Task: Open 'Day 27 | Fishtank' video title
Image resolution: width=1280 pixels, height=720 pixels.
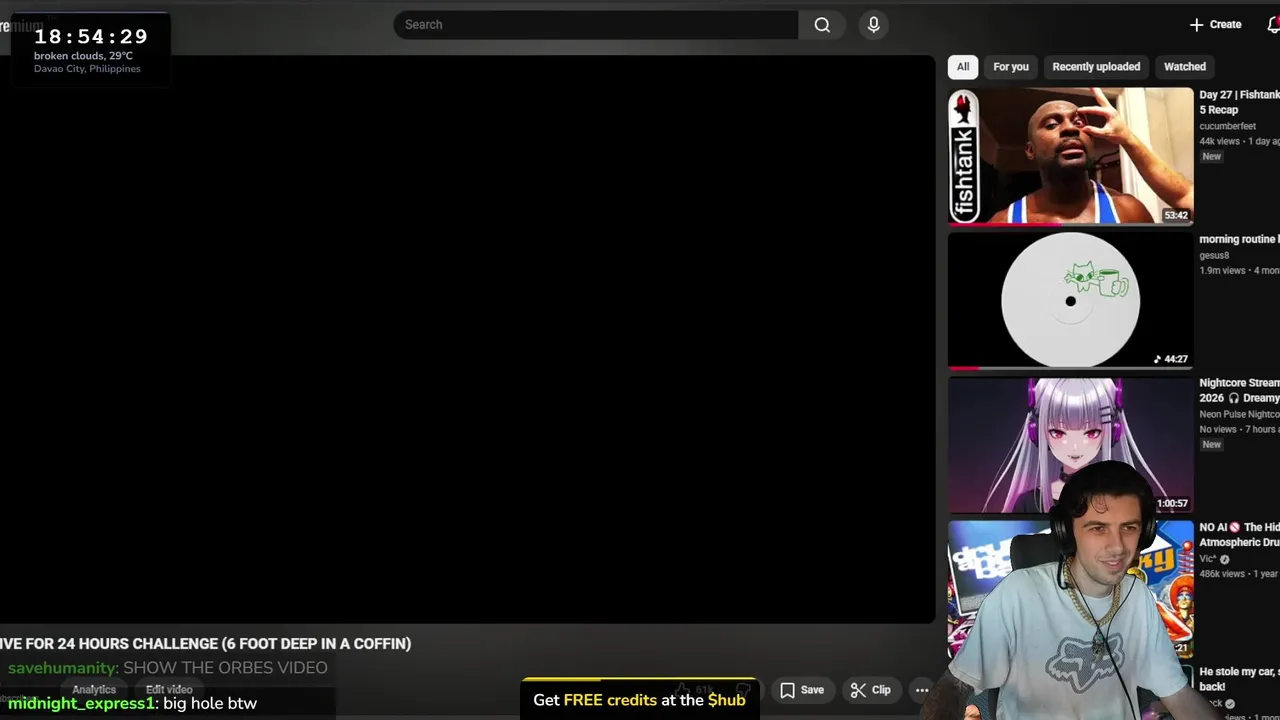Action: pyautogui.click(x=1239, y=102)
